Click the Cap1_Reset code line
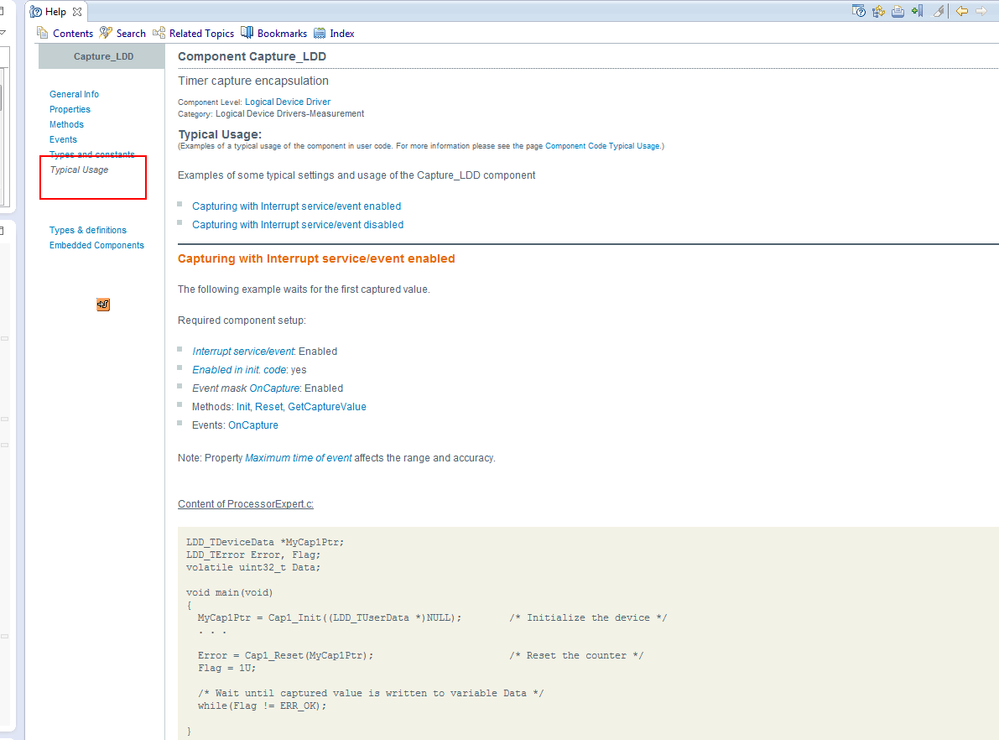 coord(285,656)
